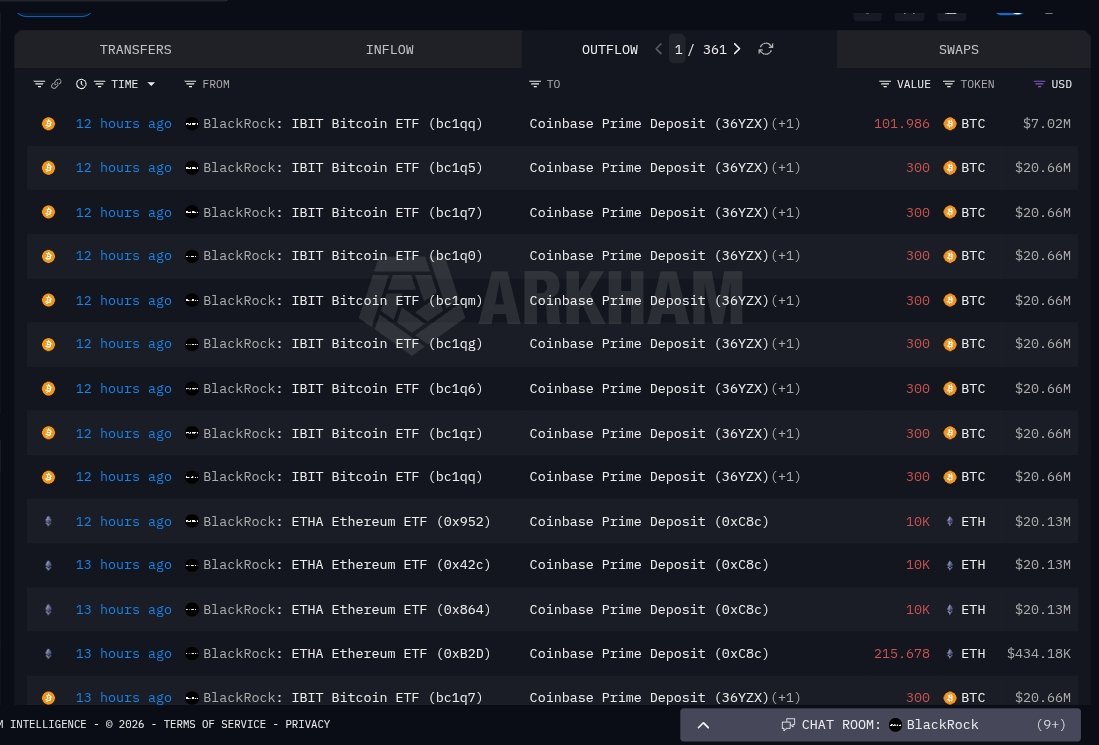This screenshot has height=745, width=1099.
Task: Click the USD column filter icon
Action: click(x=1040, y=84)
